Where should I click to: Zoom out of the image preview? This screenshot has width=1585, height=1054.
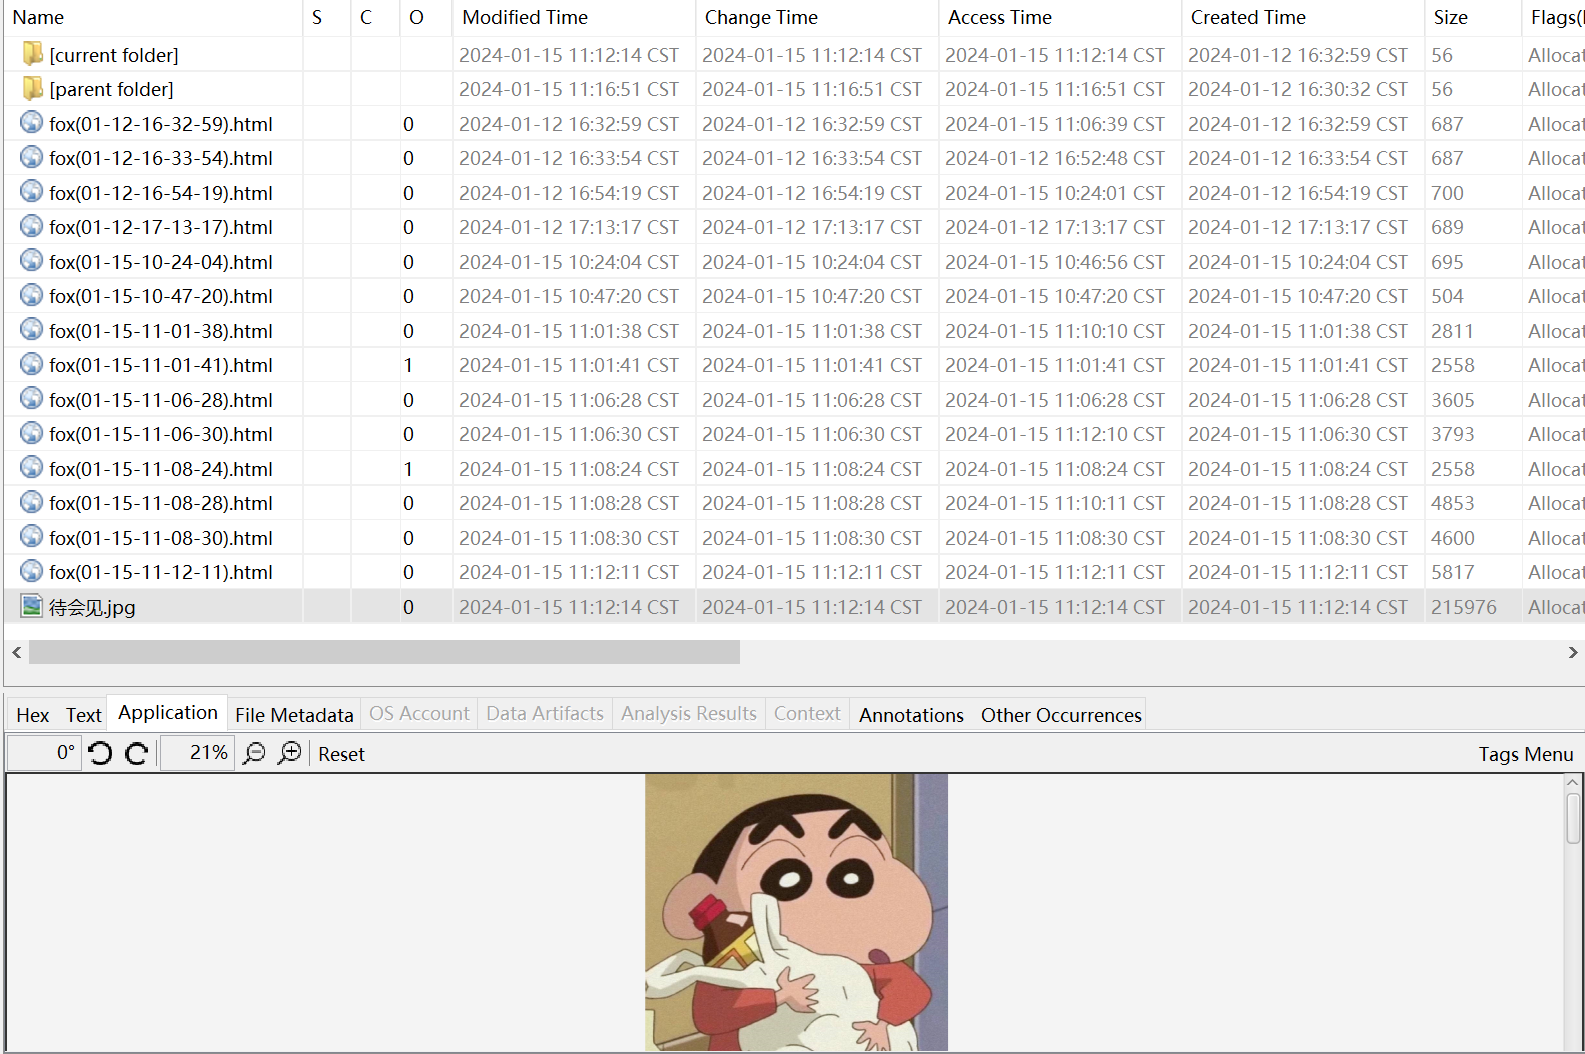pyautogui.click(x=255, y=753)
